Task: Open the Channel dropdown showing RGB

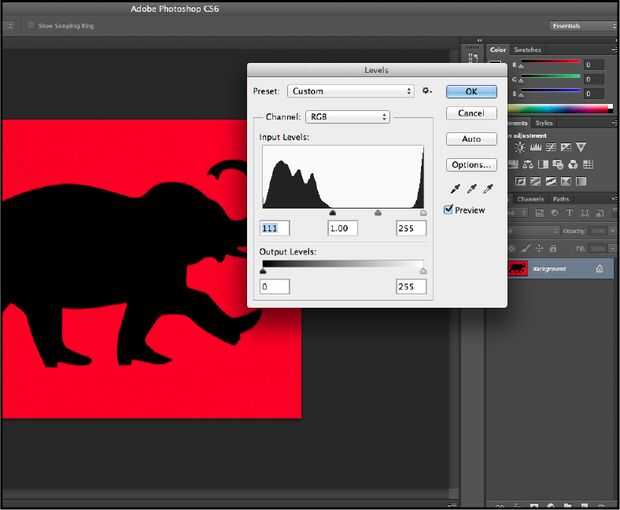Action: pyautogui.click(x=348, y=117)
